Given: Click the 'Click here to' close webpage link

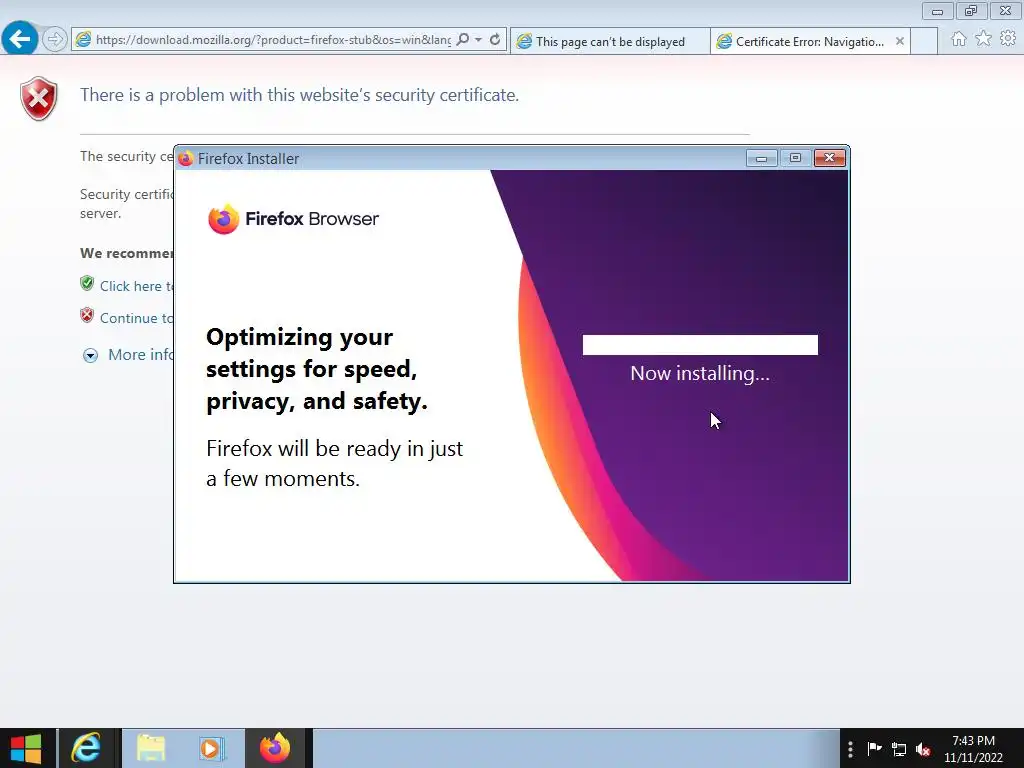Looking at the screenshot, I should 136,286.
